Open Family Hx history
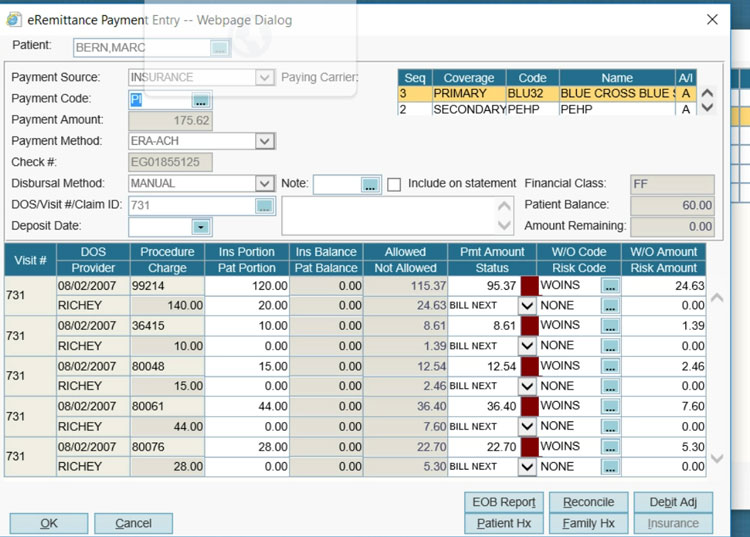750x537 pixels. click(589, 524)
